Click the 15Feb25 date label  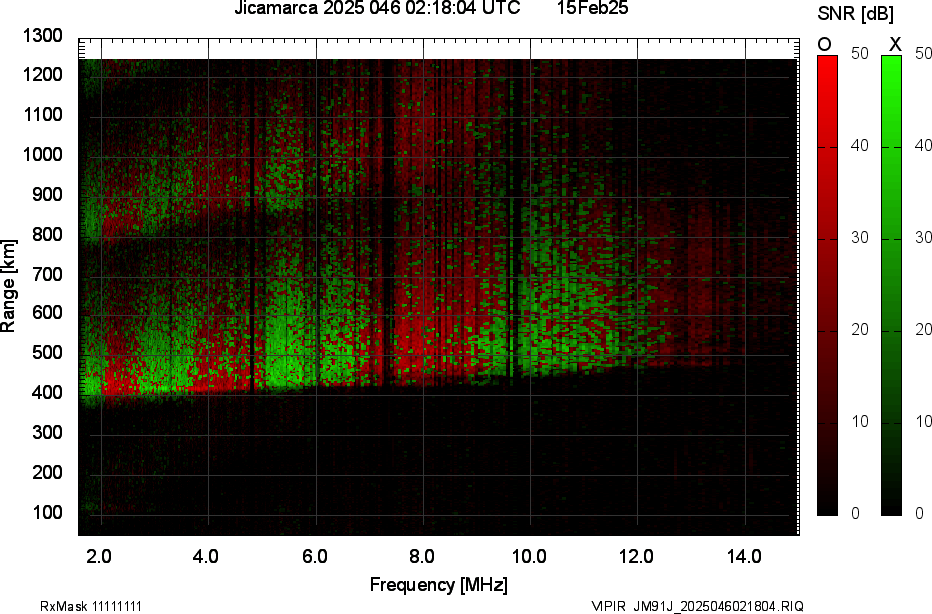pos(592,8)
